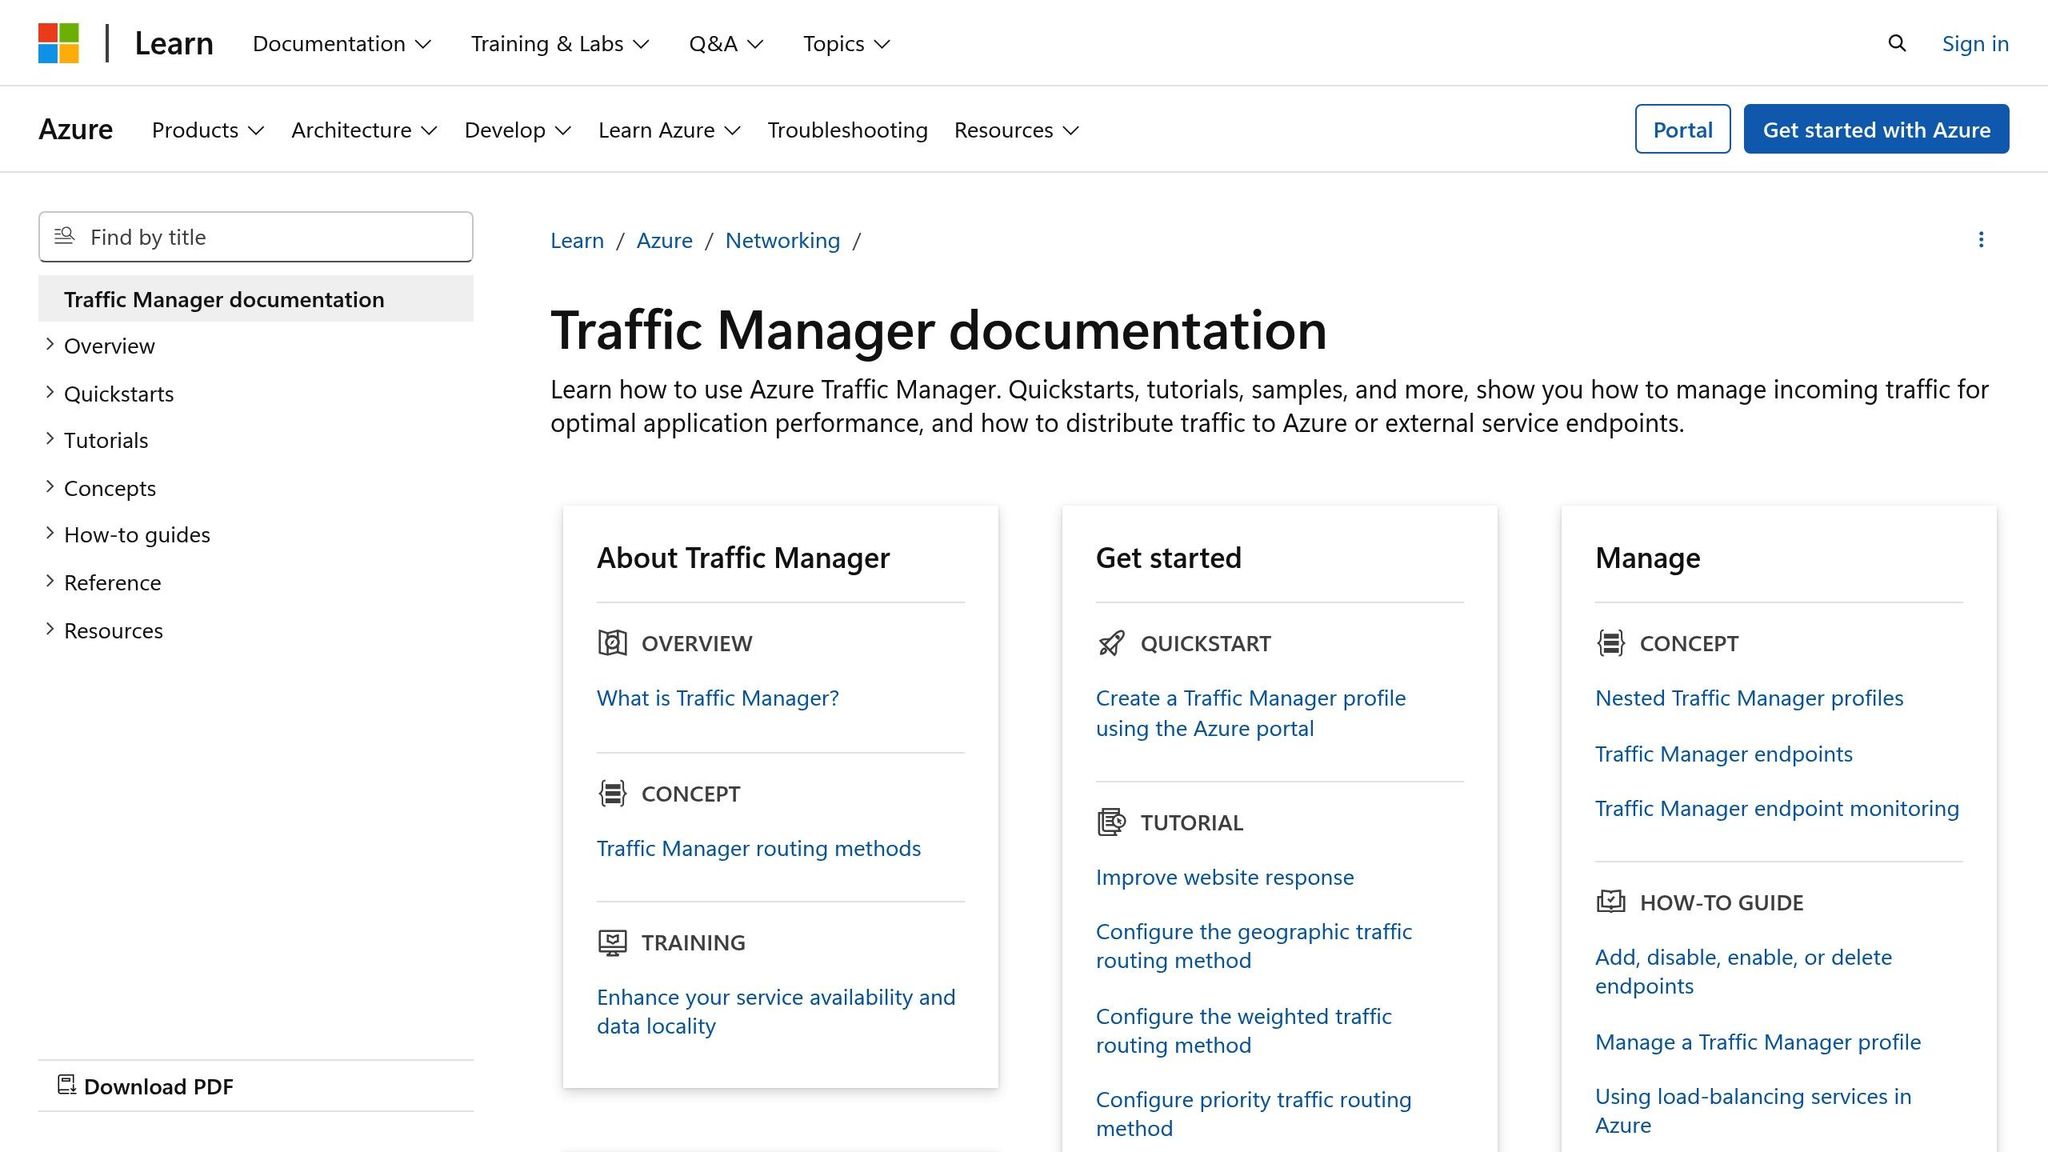Open the three-dot more actions menu

pyautogui.click(x=1981, y=240)
